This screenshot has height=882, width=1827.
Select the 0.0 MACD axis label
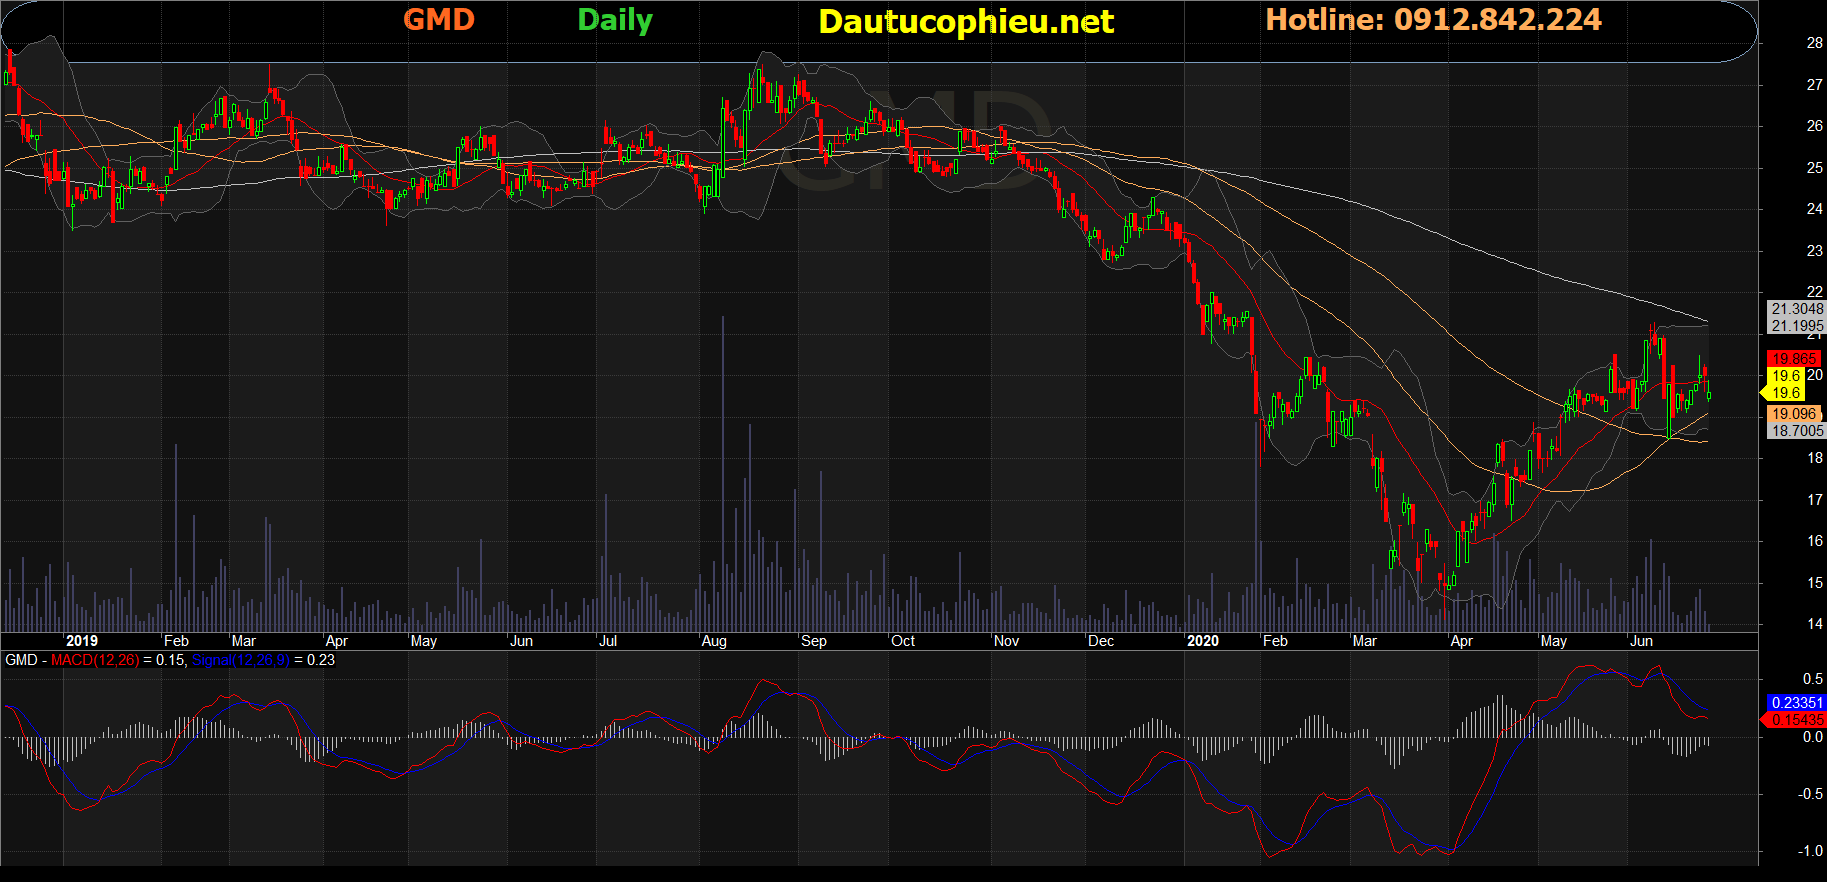1812,737
